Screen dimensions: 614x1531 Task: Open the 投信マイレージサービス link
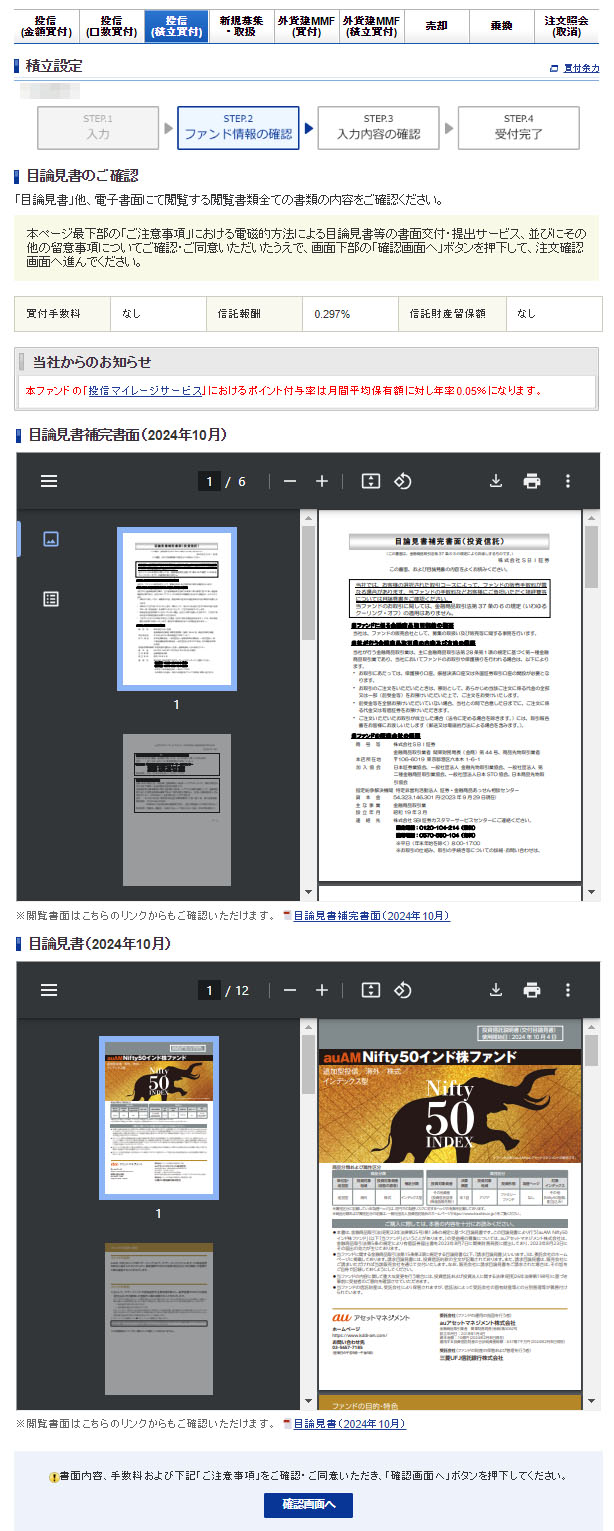[145, 391]
